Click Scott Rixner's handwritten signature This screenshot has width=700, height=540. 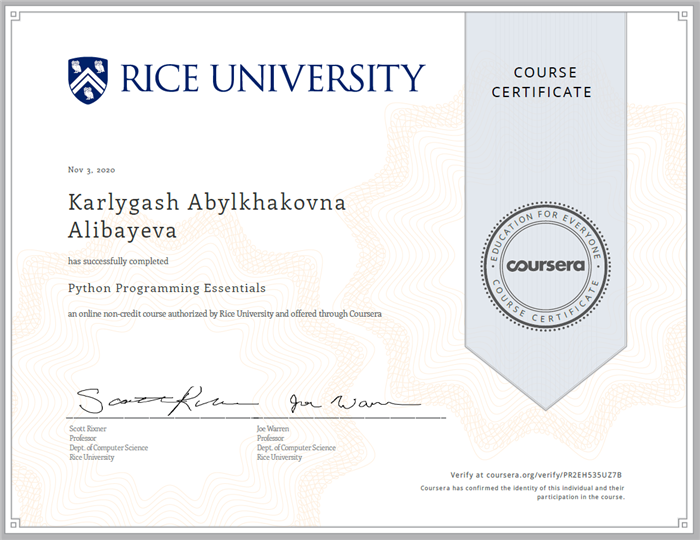coord(150,402)
